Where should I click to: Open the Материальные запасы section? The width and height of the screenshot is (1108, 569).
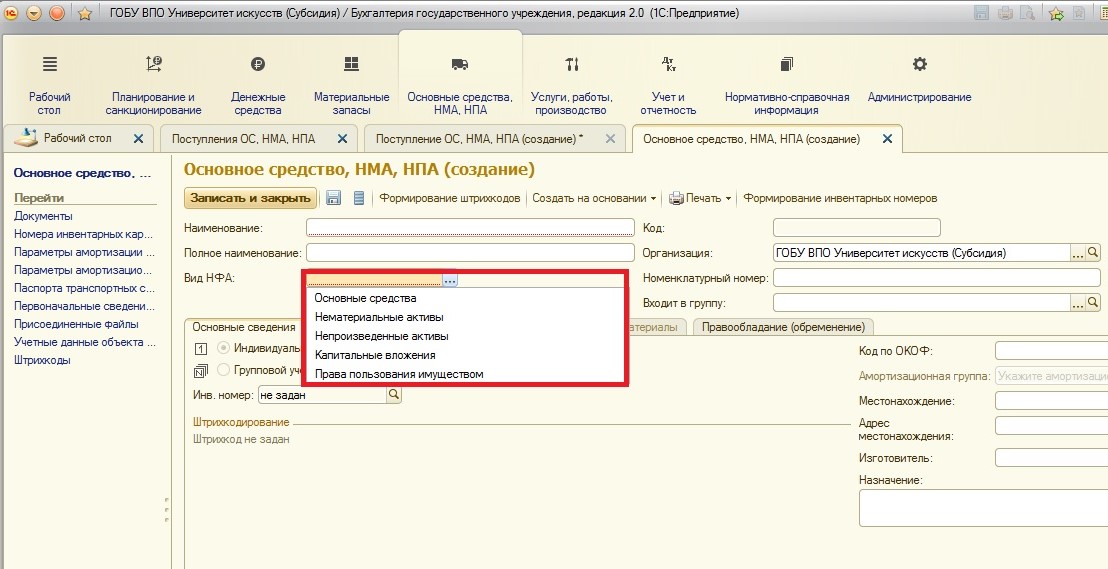pos(351,82)
